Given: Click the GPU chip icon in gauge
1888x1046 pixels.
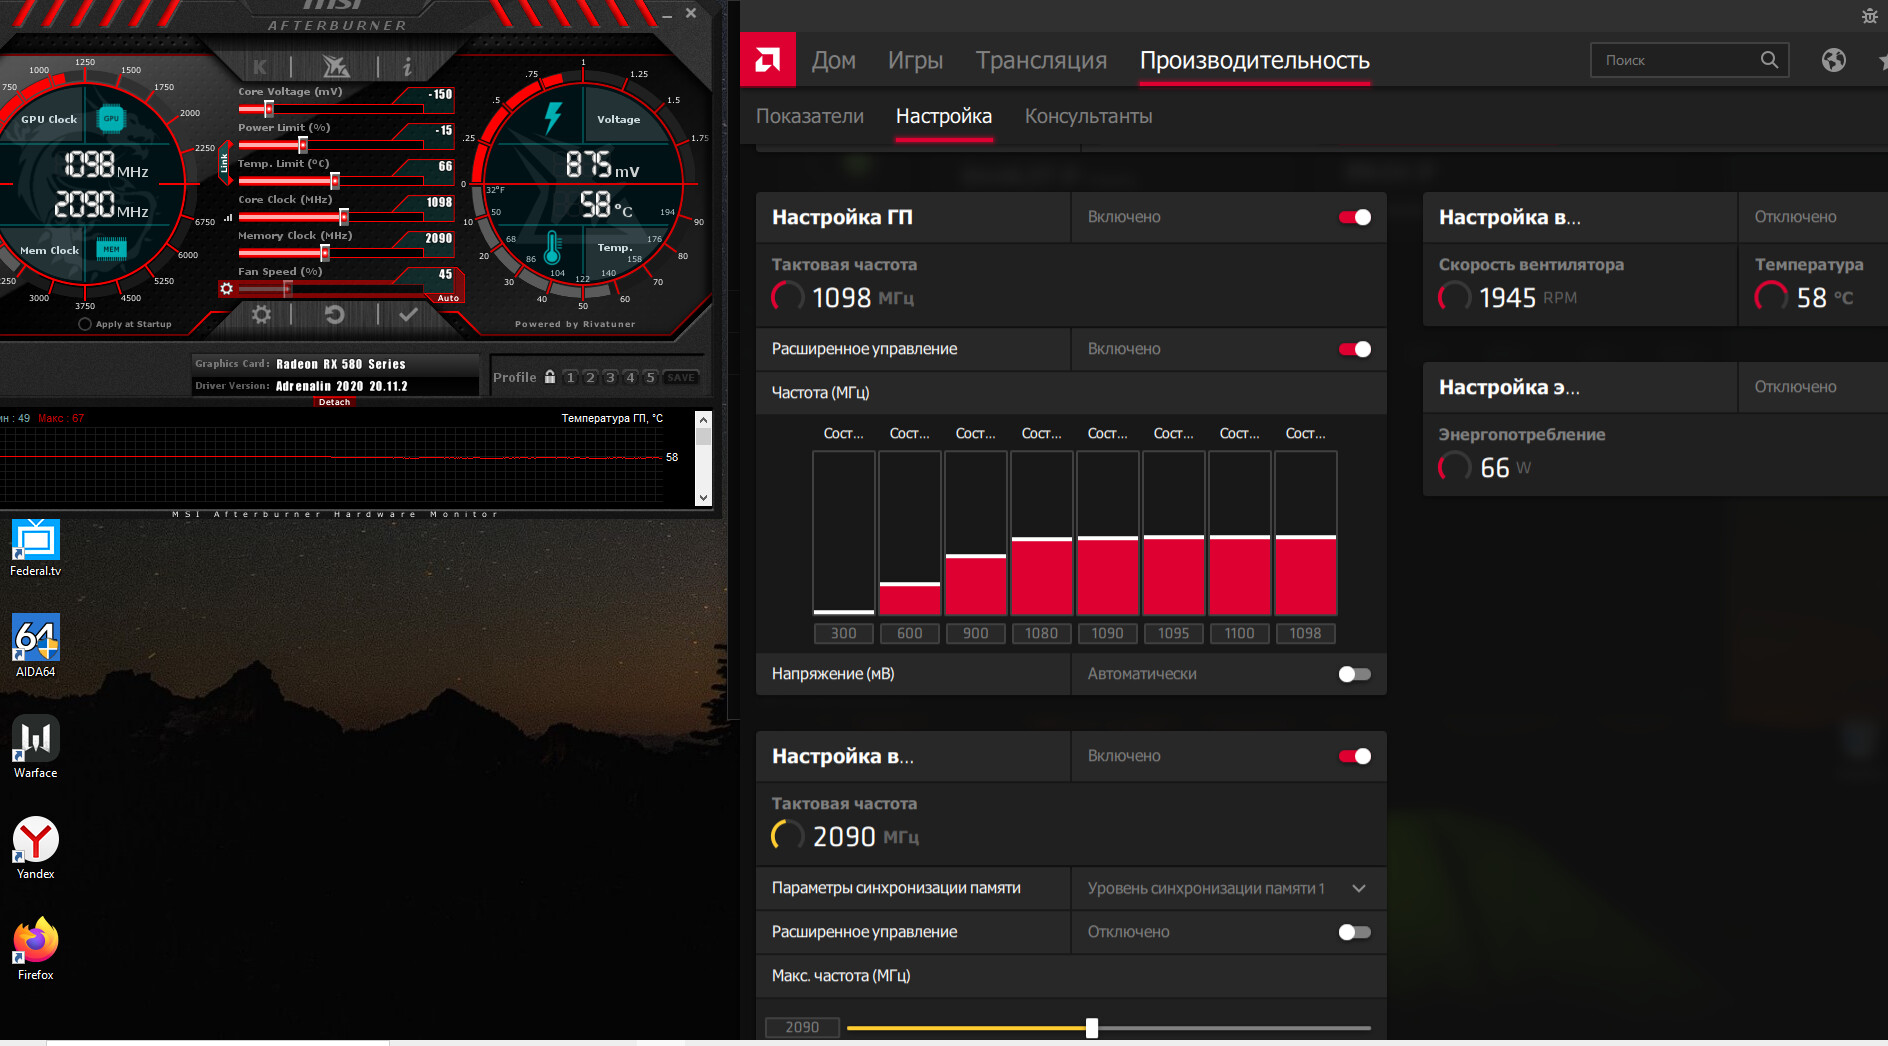Looking at the screenshot, I should pyautogui.click(x=111, y=119).
